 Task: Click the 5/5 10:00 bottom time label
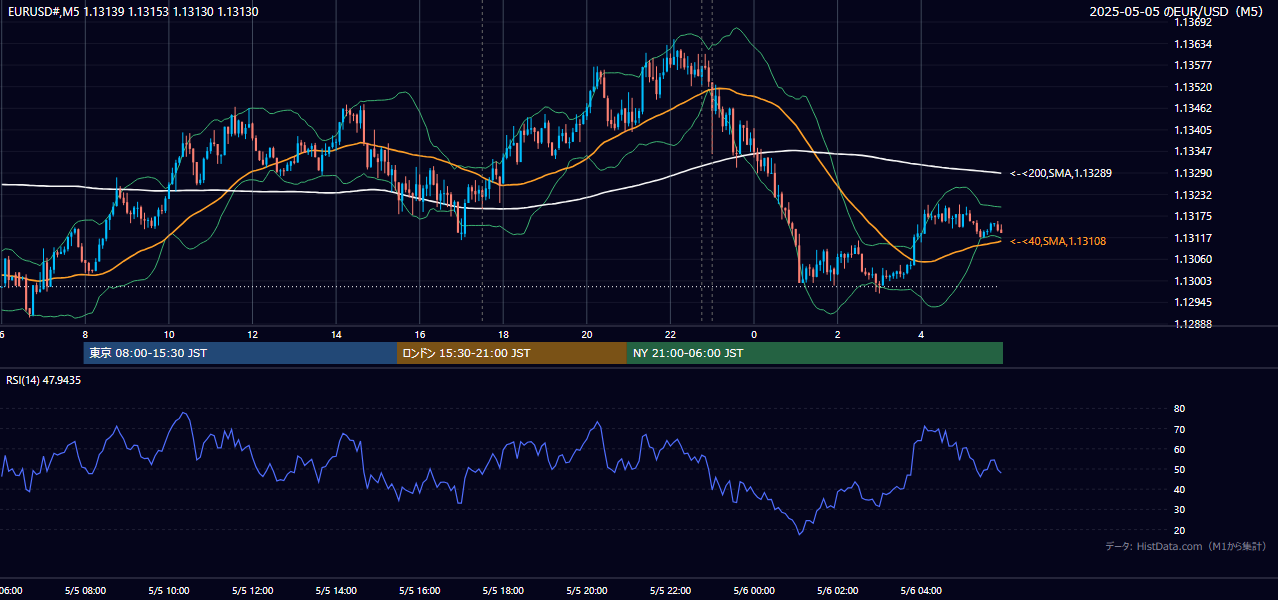[x=168, y=591]
